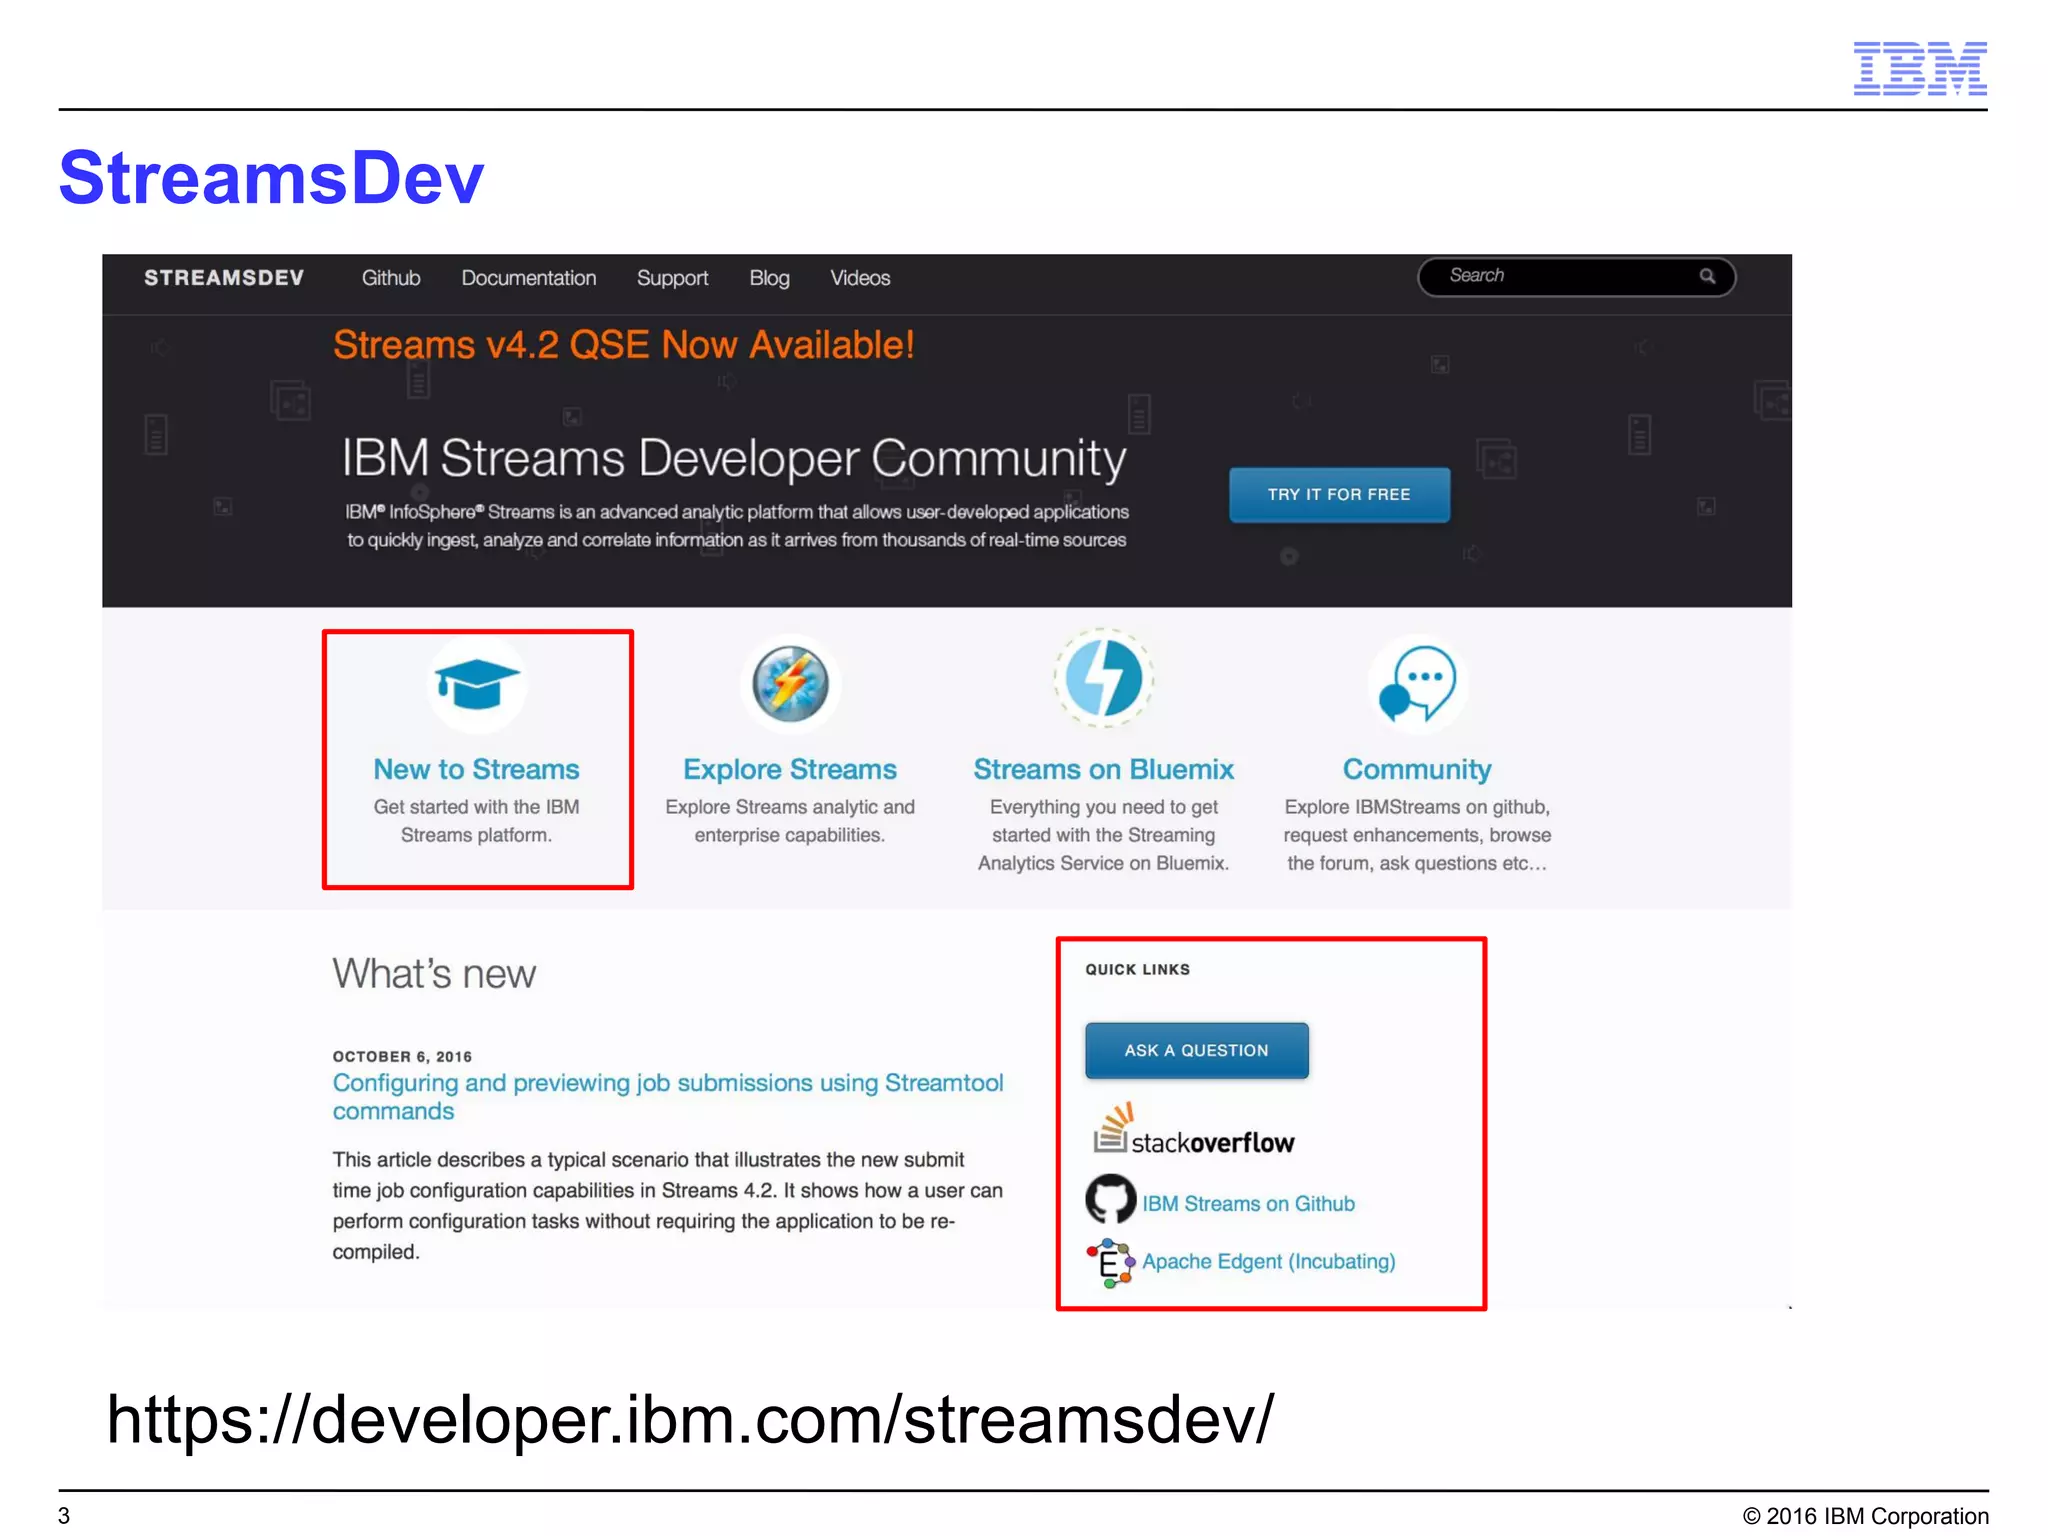
Task: Open the Github menu item
Action: 391,278
